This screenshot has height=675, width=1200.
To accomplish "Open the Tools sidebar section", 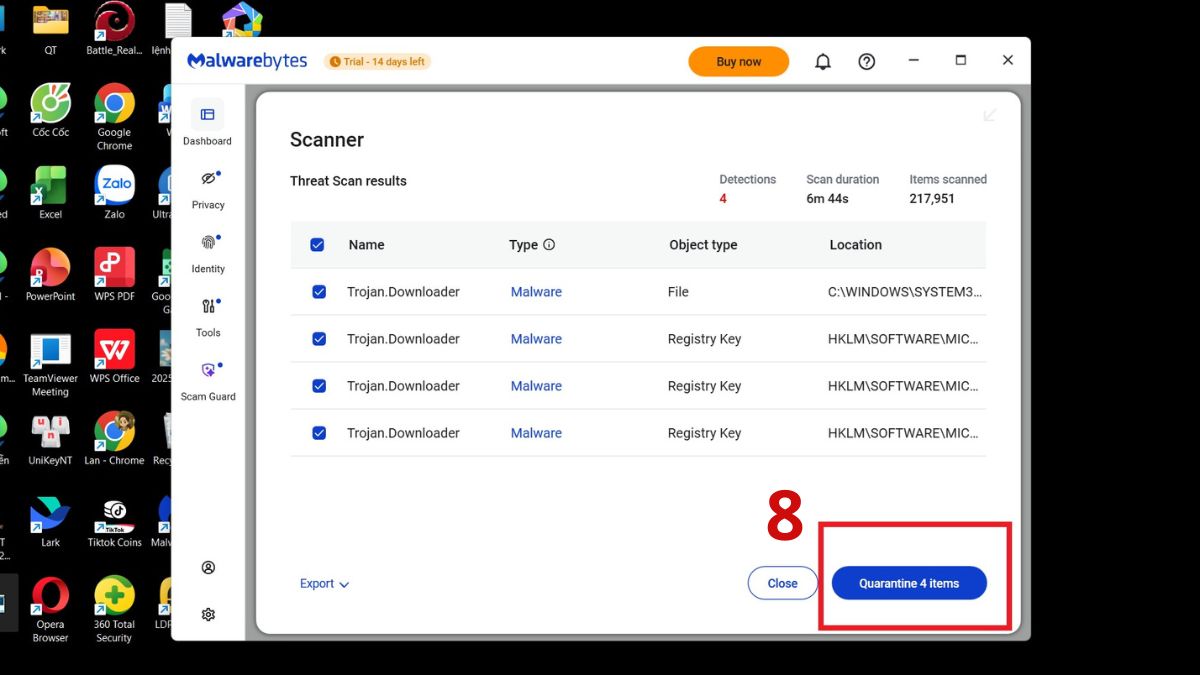I will [x=208, y=317].
